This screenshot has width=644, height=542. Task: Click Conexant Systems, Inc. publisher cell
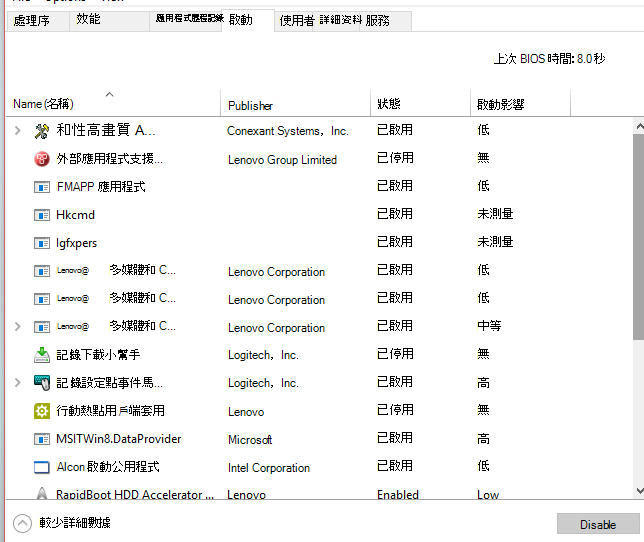[288, 131]
